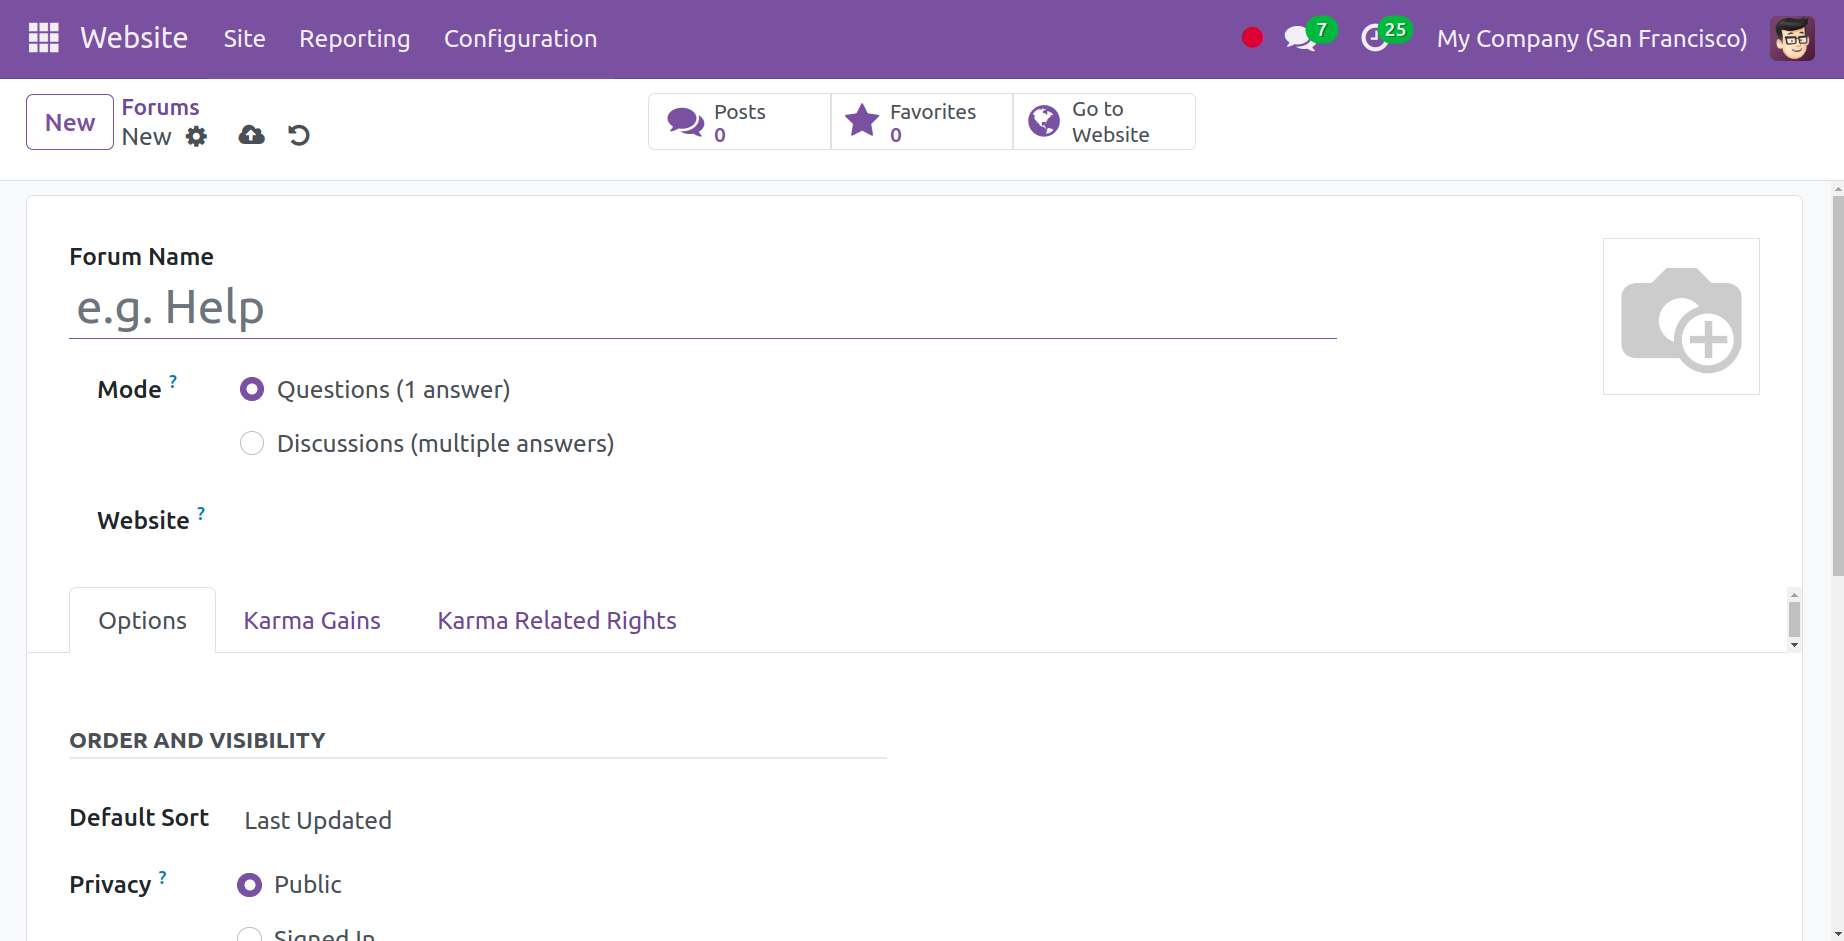Save the record with the cloud upload icon

pos(251,135)
